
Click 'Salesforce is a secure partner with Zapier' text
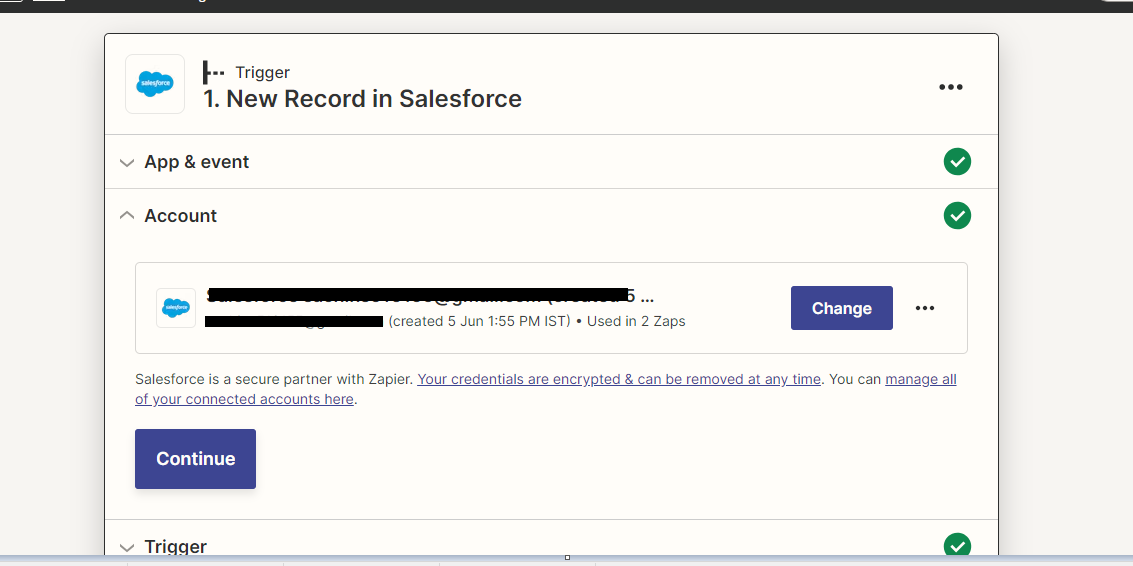coord(274,379)
